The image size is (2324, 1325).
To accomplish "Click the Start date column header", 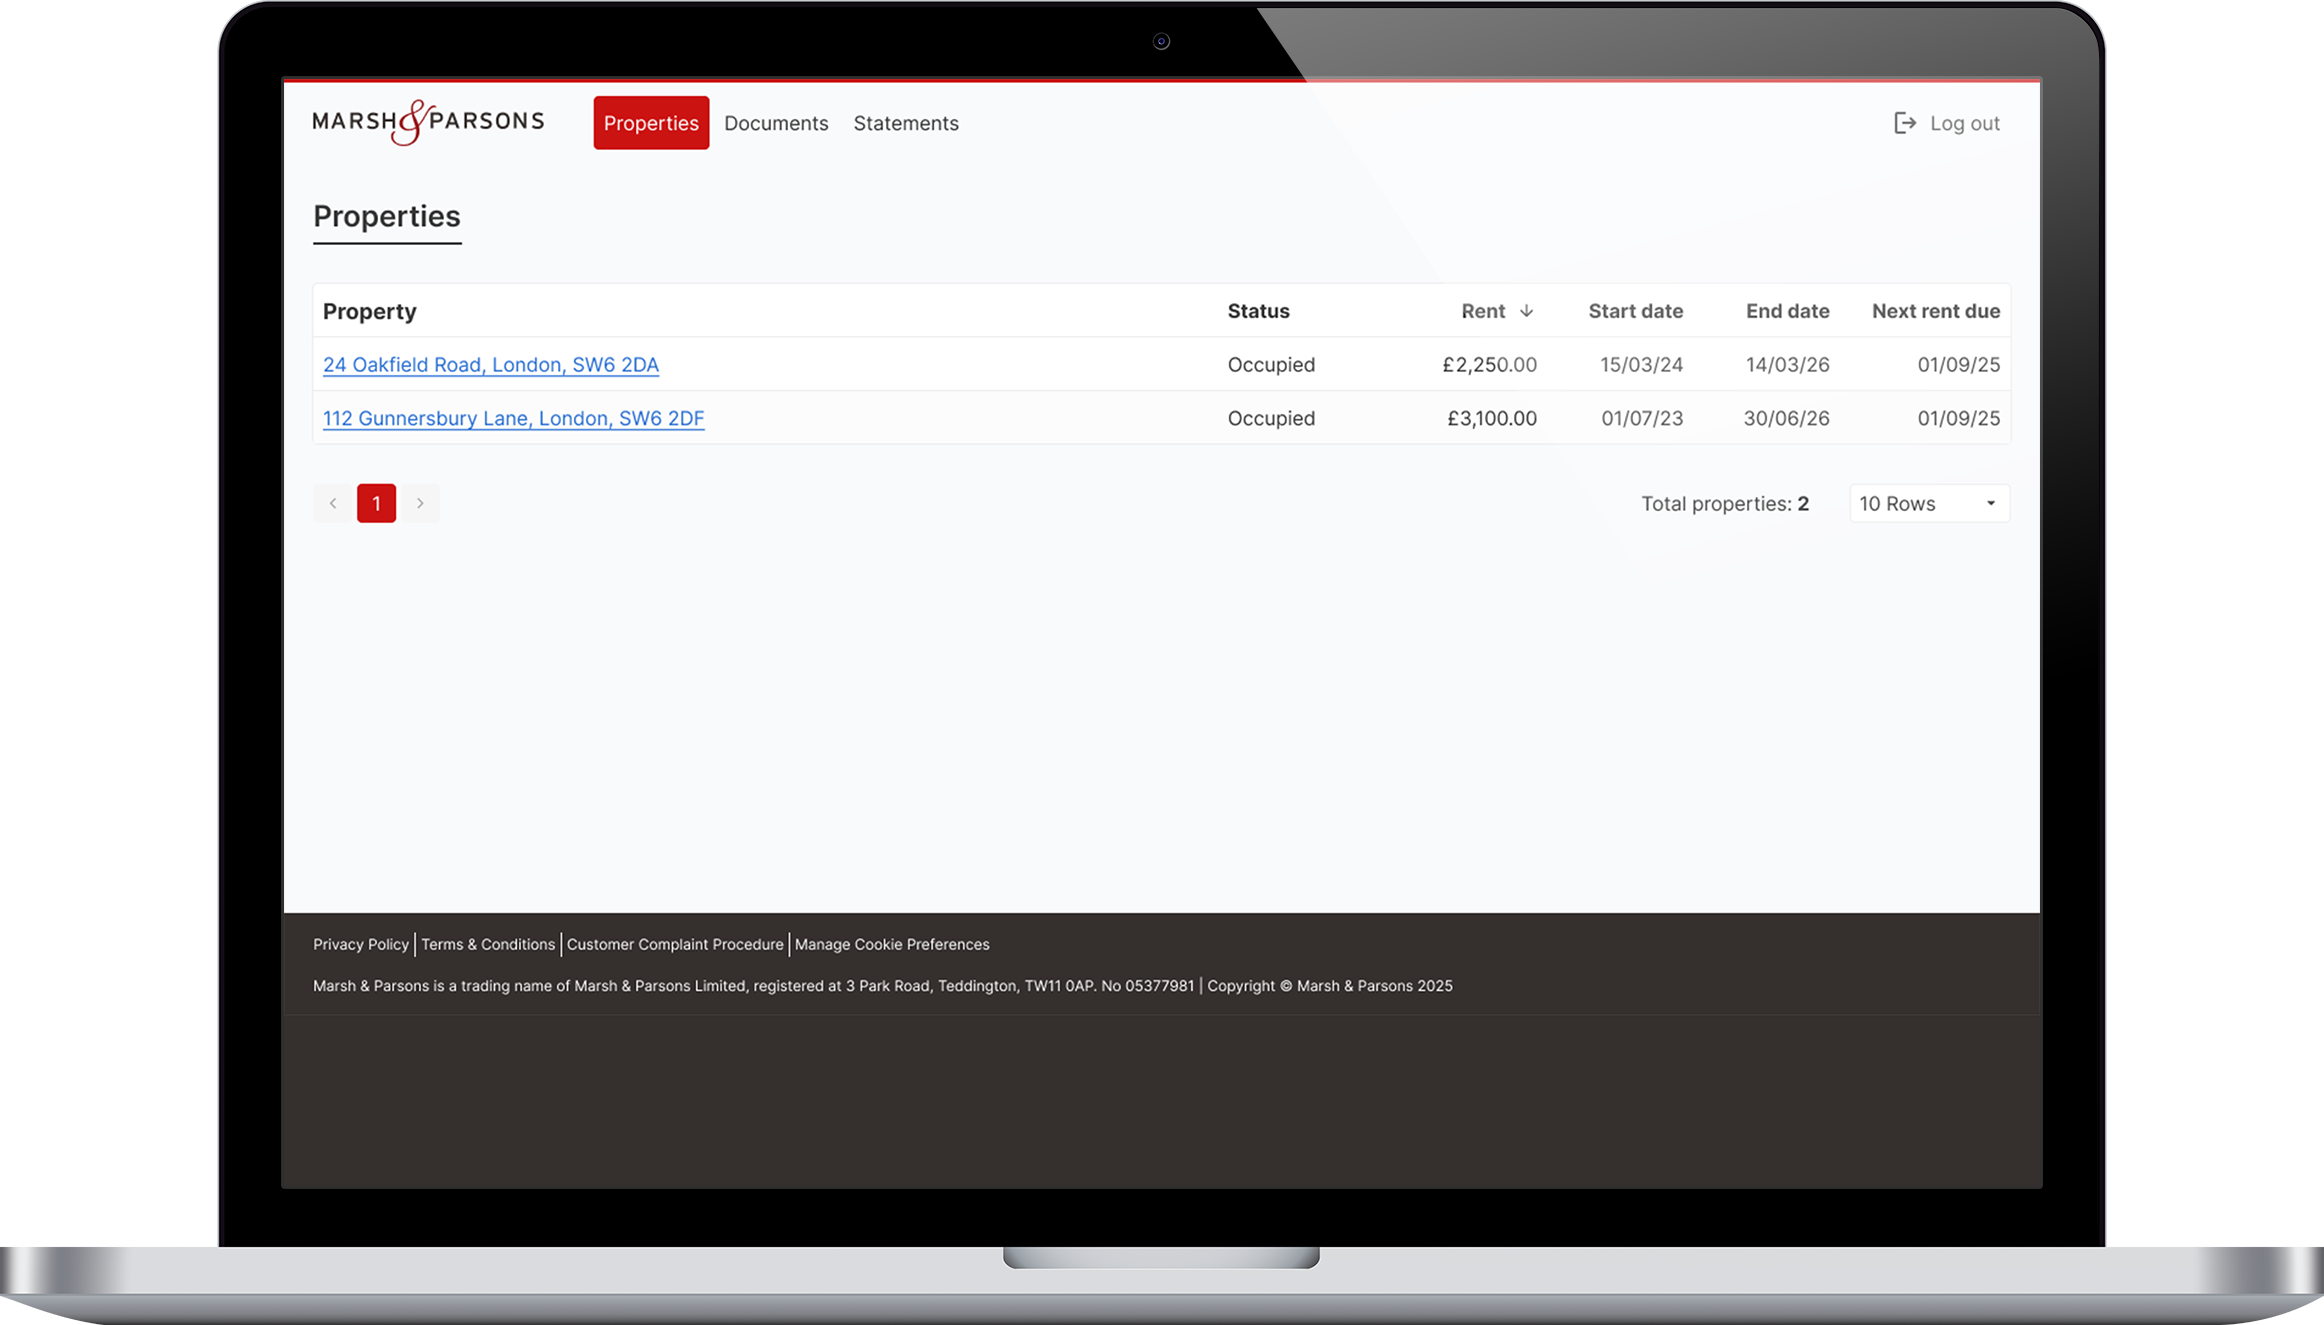I will tap(1635, 311).
